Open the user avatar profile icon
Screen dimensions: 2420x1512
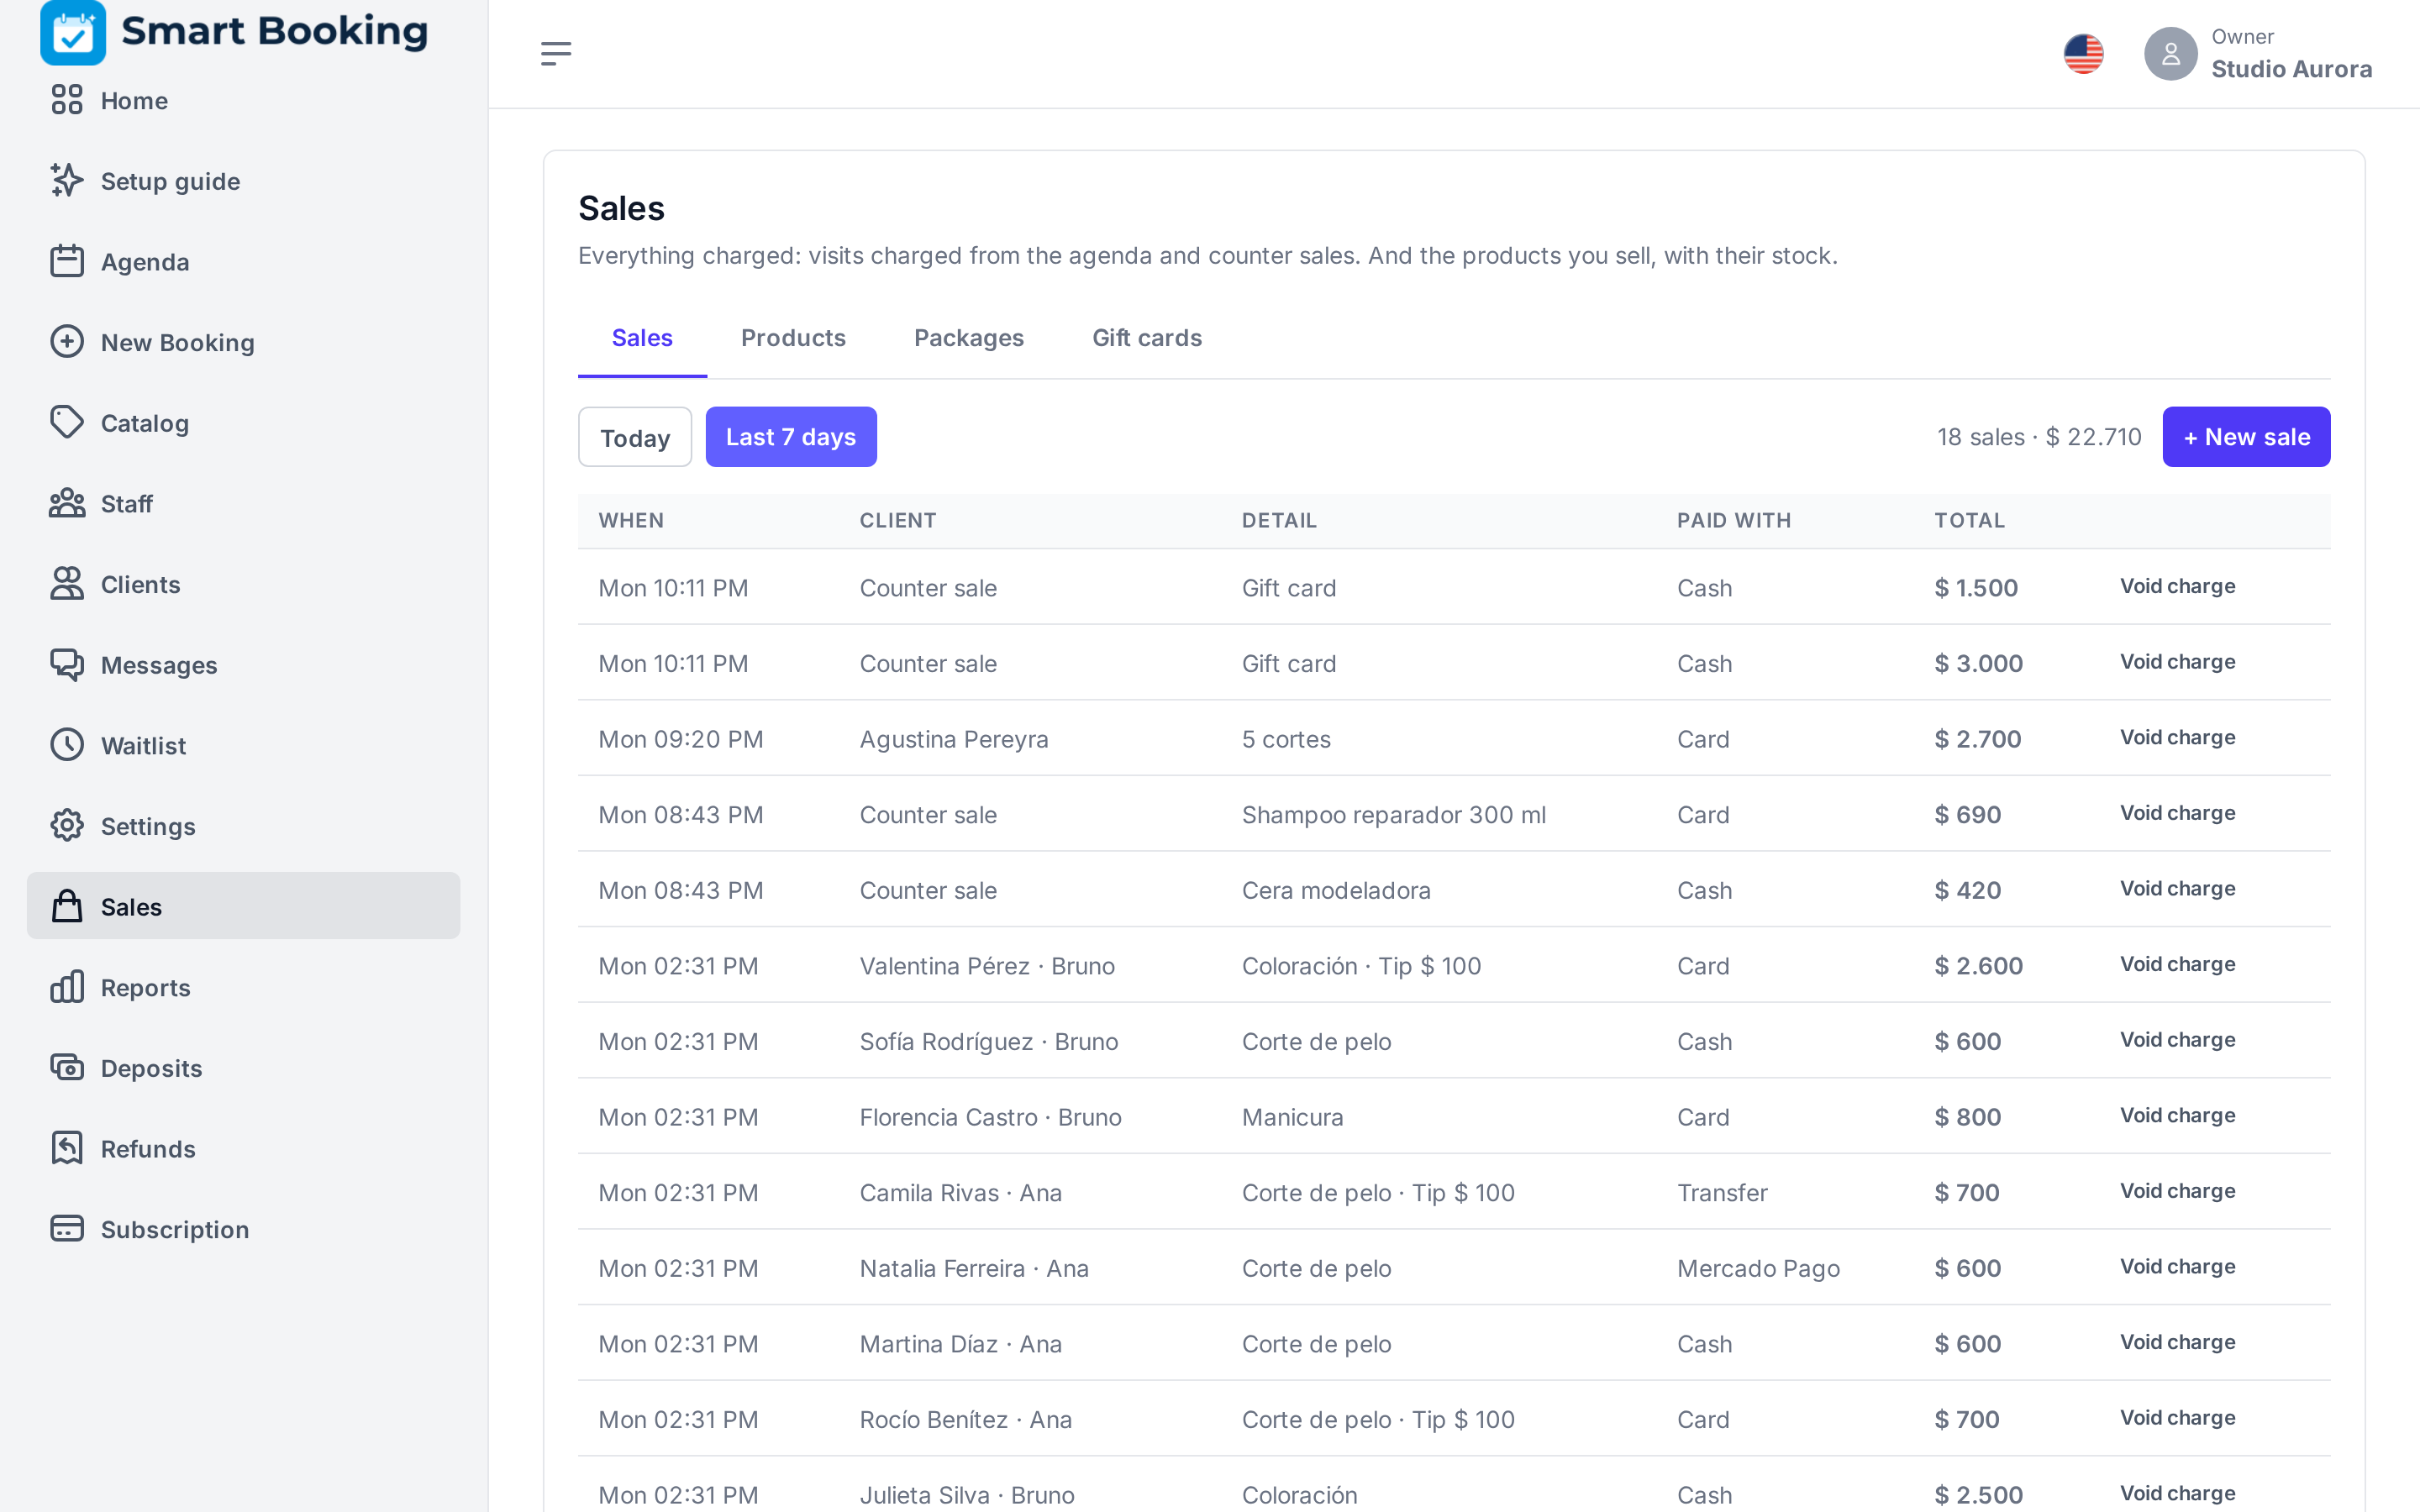(x=2170, y=54)
